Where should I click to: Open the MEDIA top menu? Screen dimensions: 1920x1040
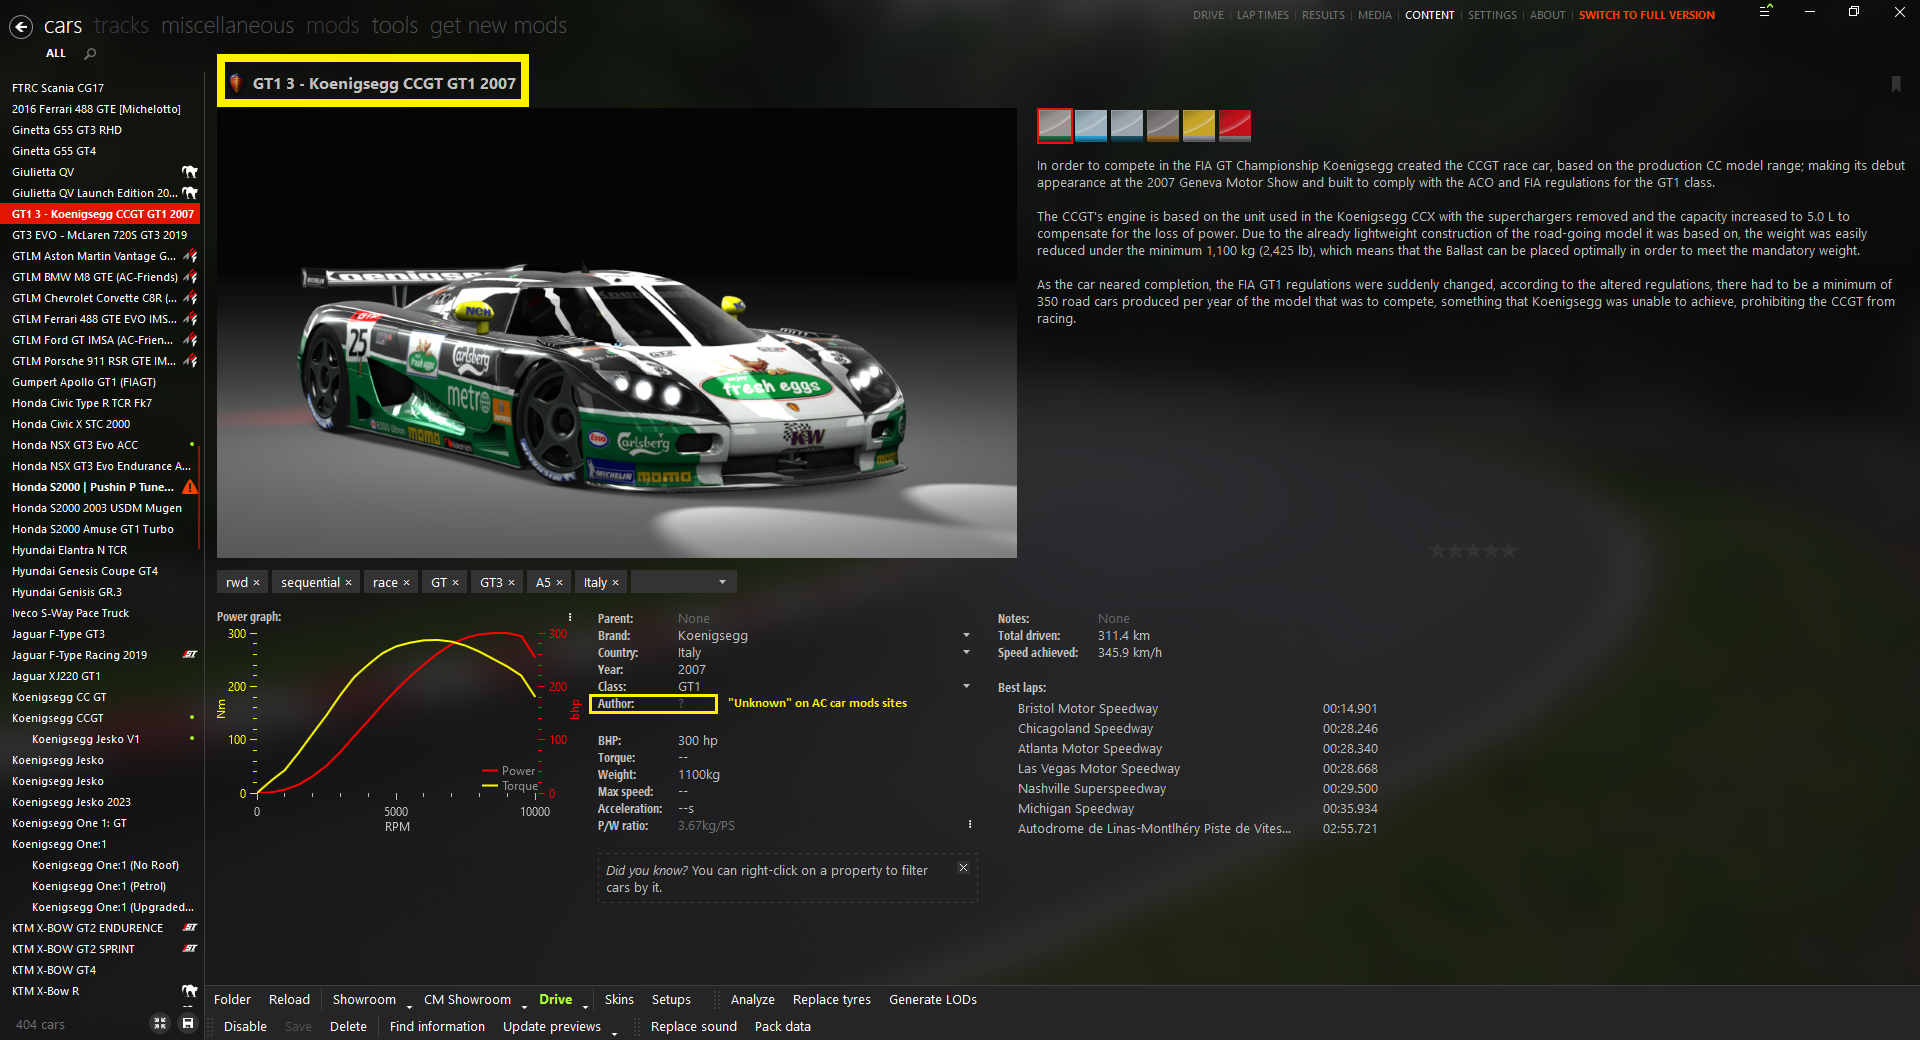(x=1375, y=15)
